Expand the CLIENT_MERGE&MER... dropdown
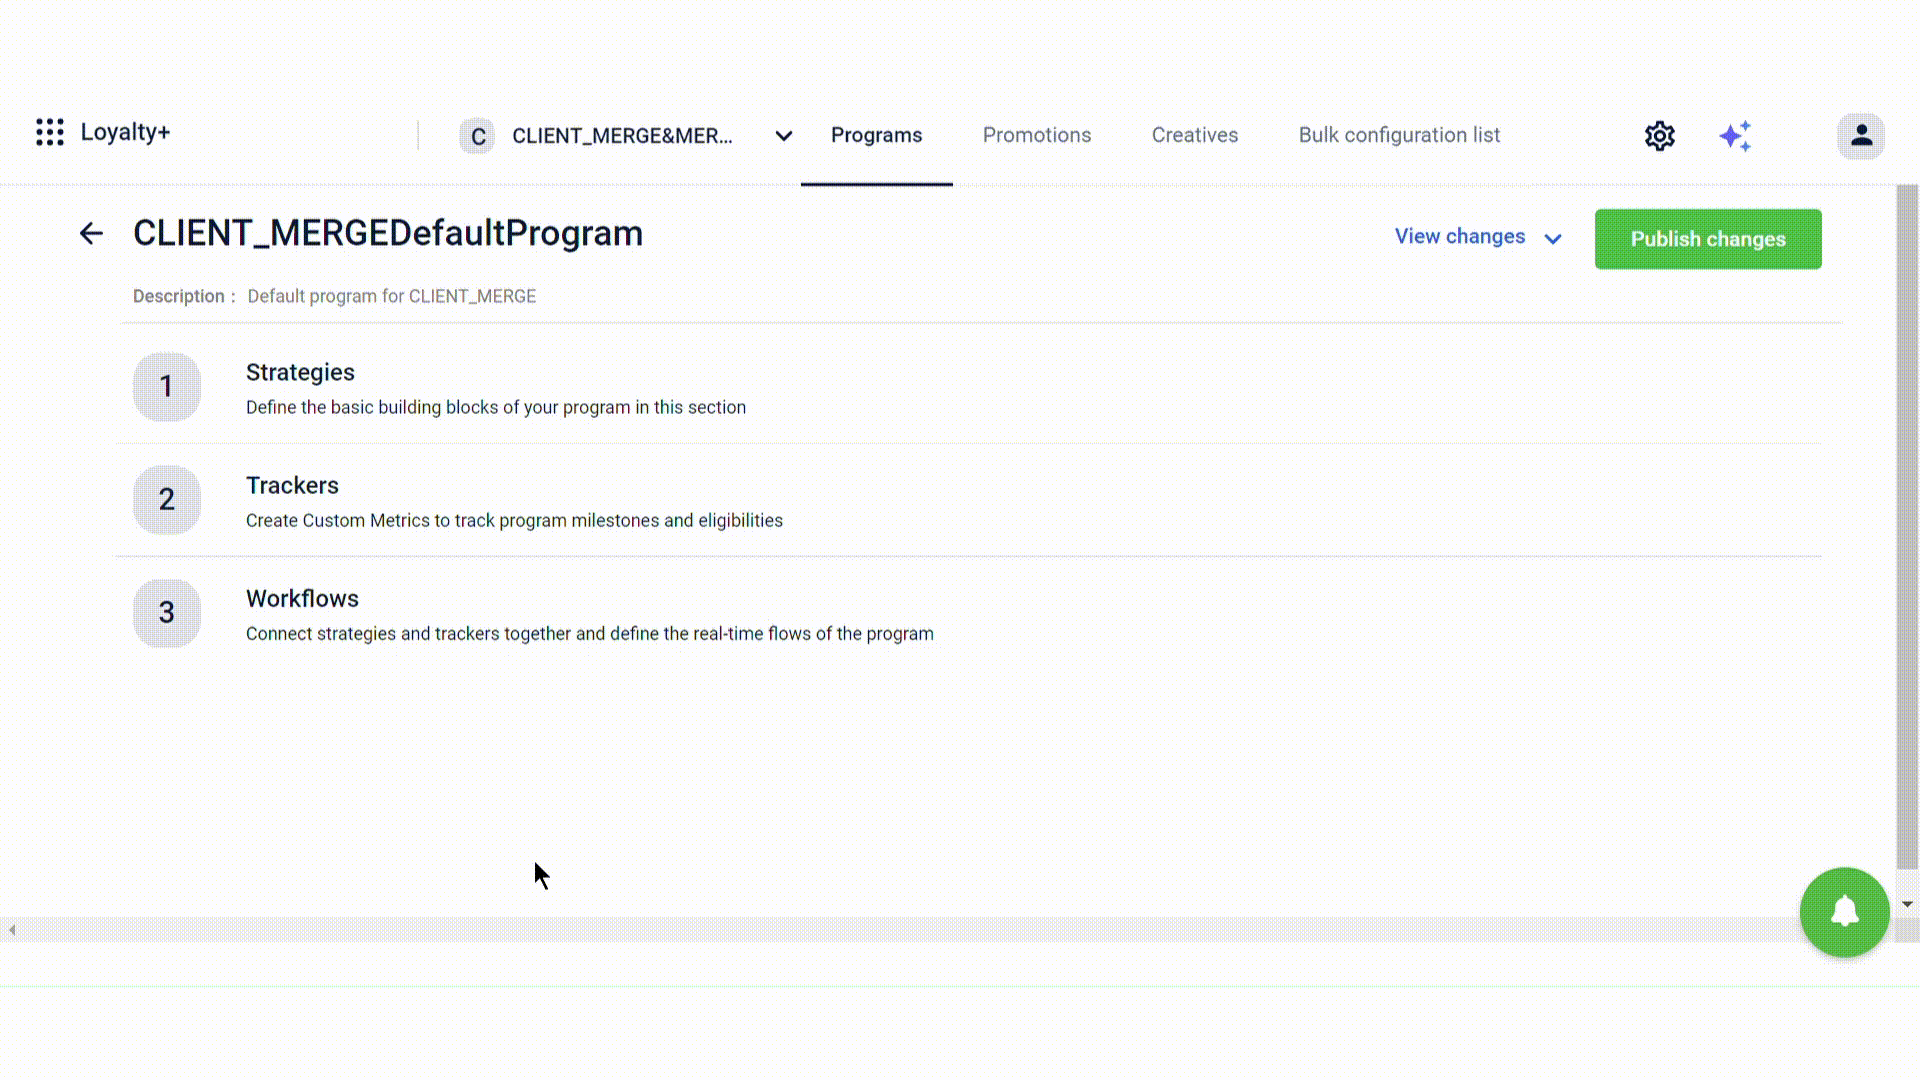This screenshot has height=1080, width=1920. click(x=783, y=135)
